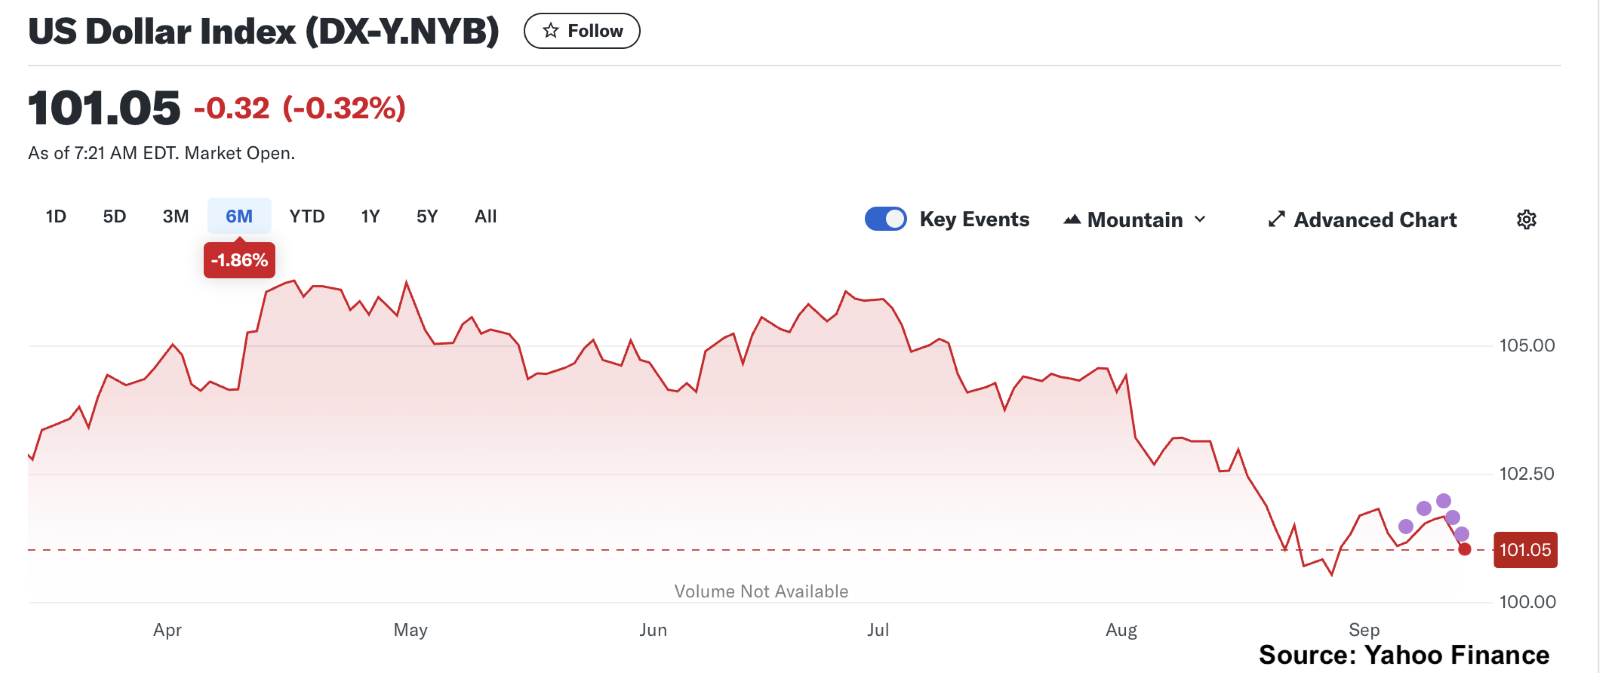Click the topmost purple key event dot

(1443, 501)
